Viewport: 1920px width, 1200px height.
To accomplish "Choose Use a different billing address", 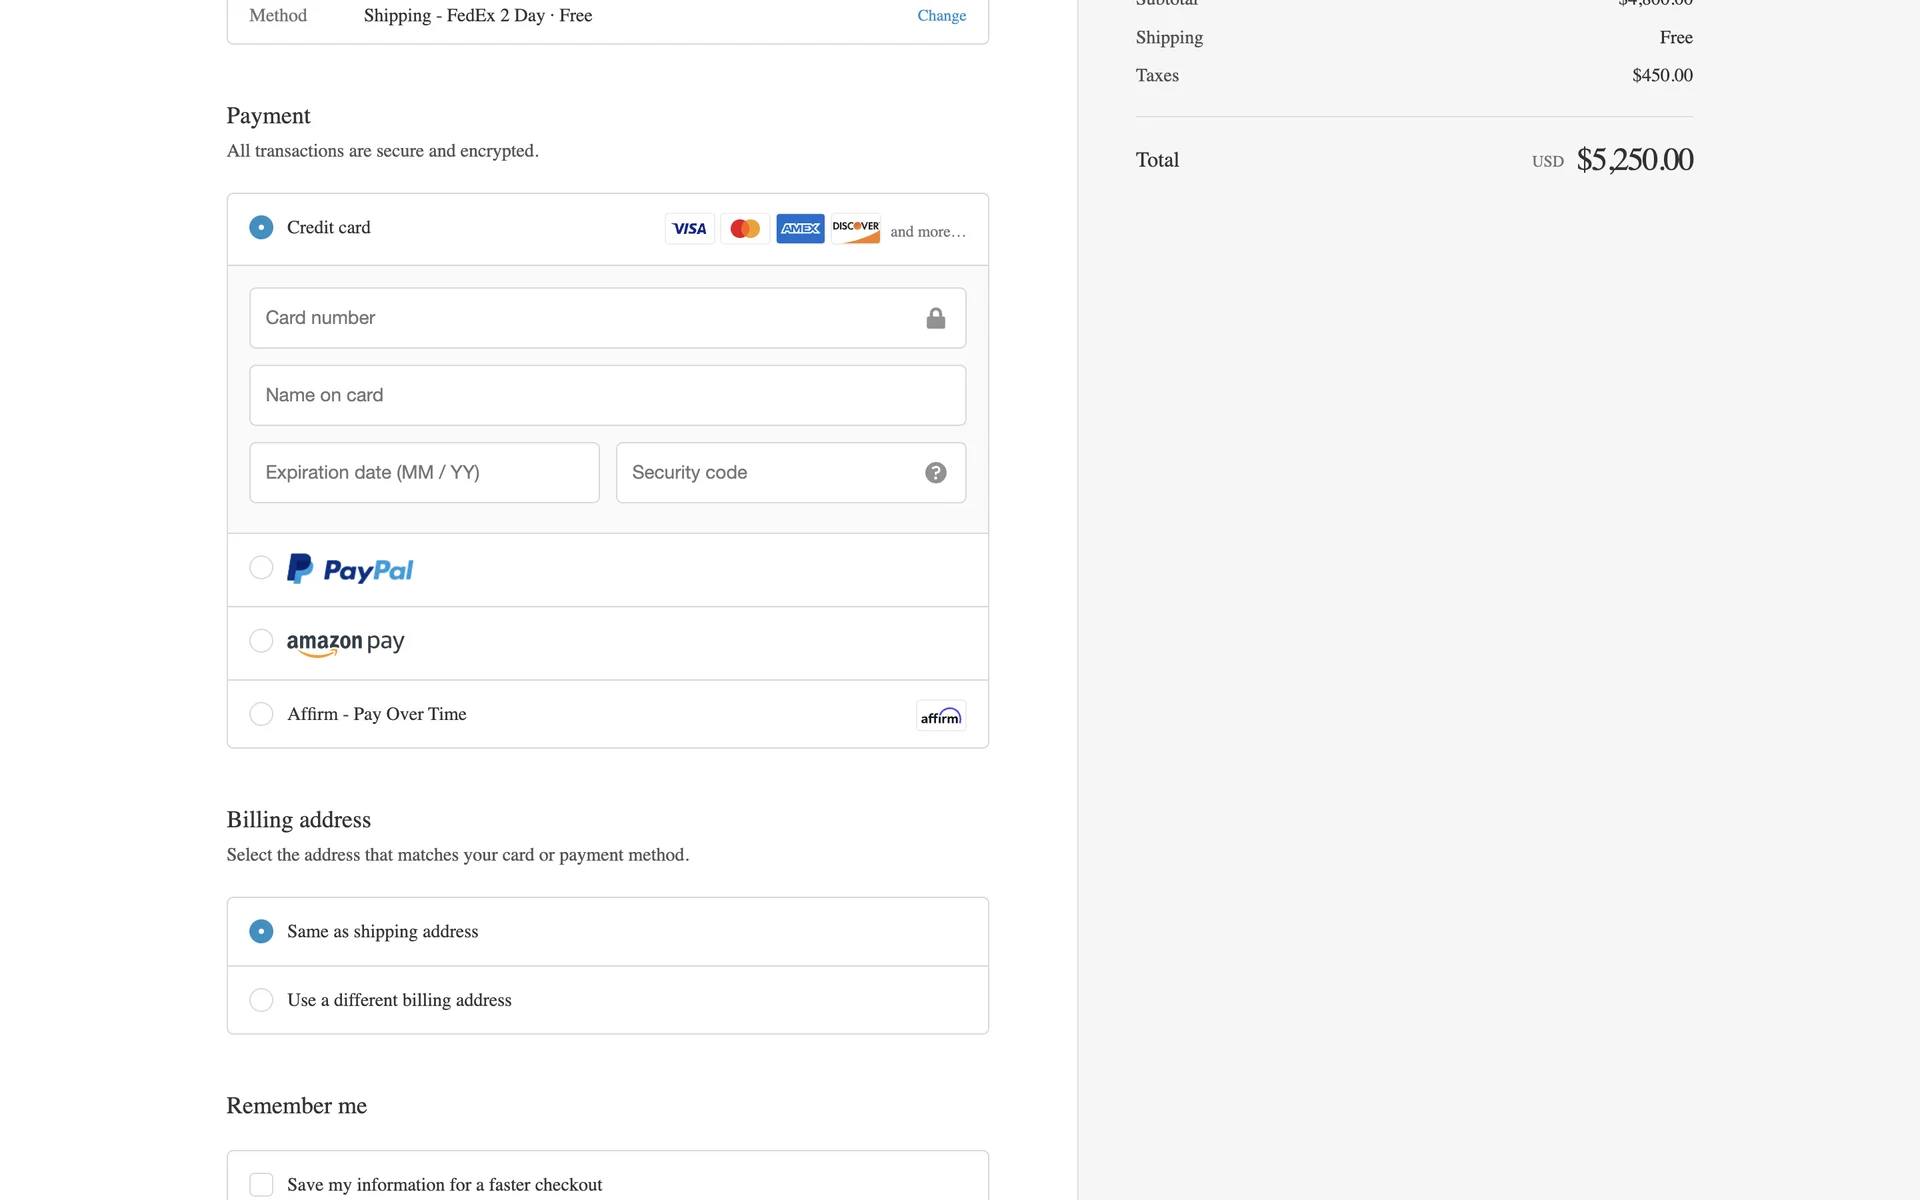I will pos(261,1000).
